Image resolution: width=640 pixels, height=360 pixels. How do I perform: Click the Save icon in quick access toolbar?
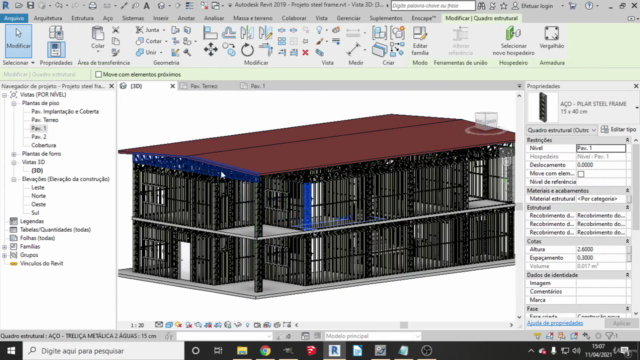31,5
